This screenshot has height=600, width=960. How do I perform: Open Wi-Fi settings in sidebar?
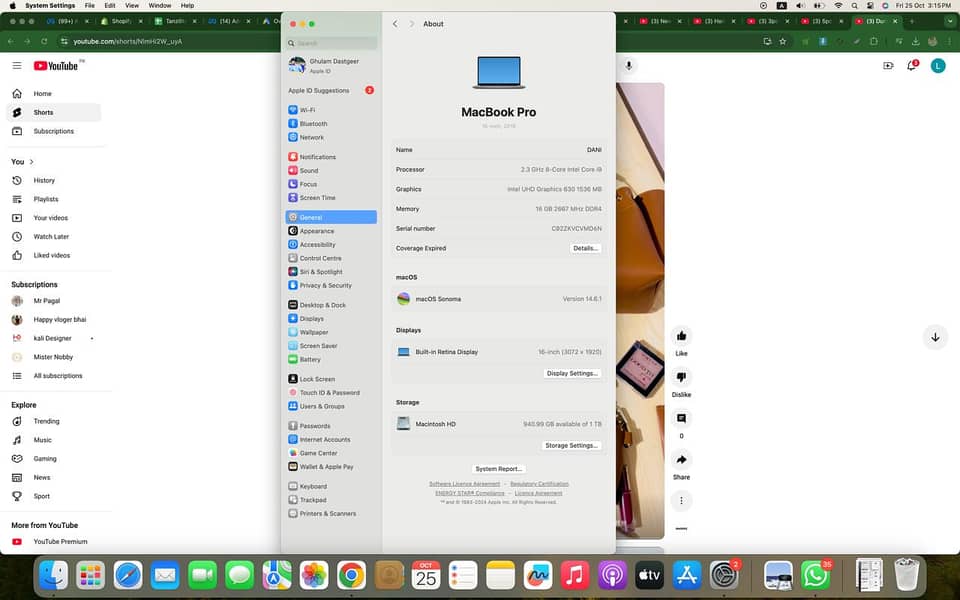pyautogui.click(x=307, y=110)
